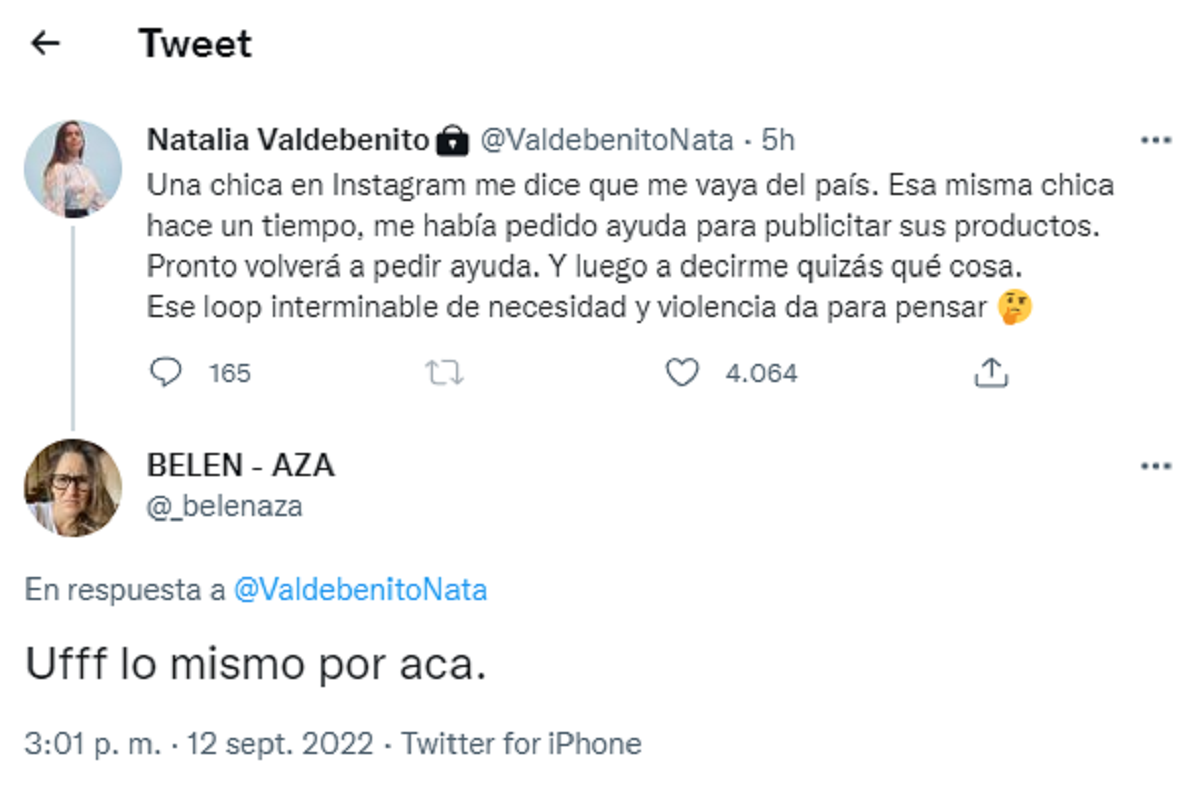Viewport: 1200px width, 795px height.
Task: Click the back arrow icon
Action: click(46, 43)
